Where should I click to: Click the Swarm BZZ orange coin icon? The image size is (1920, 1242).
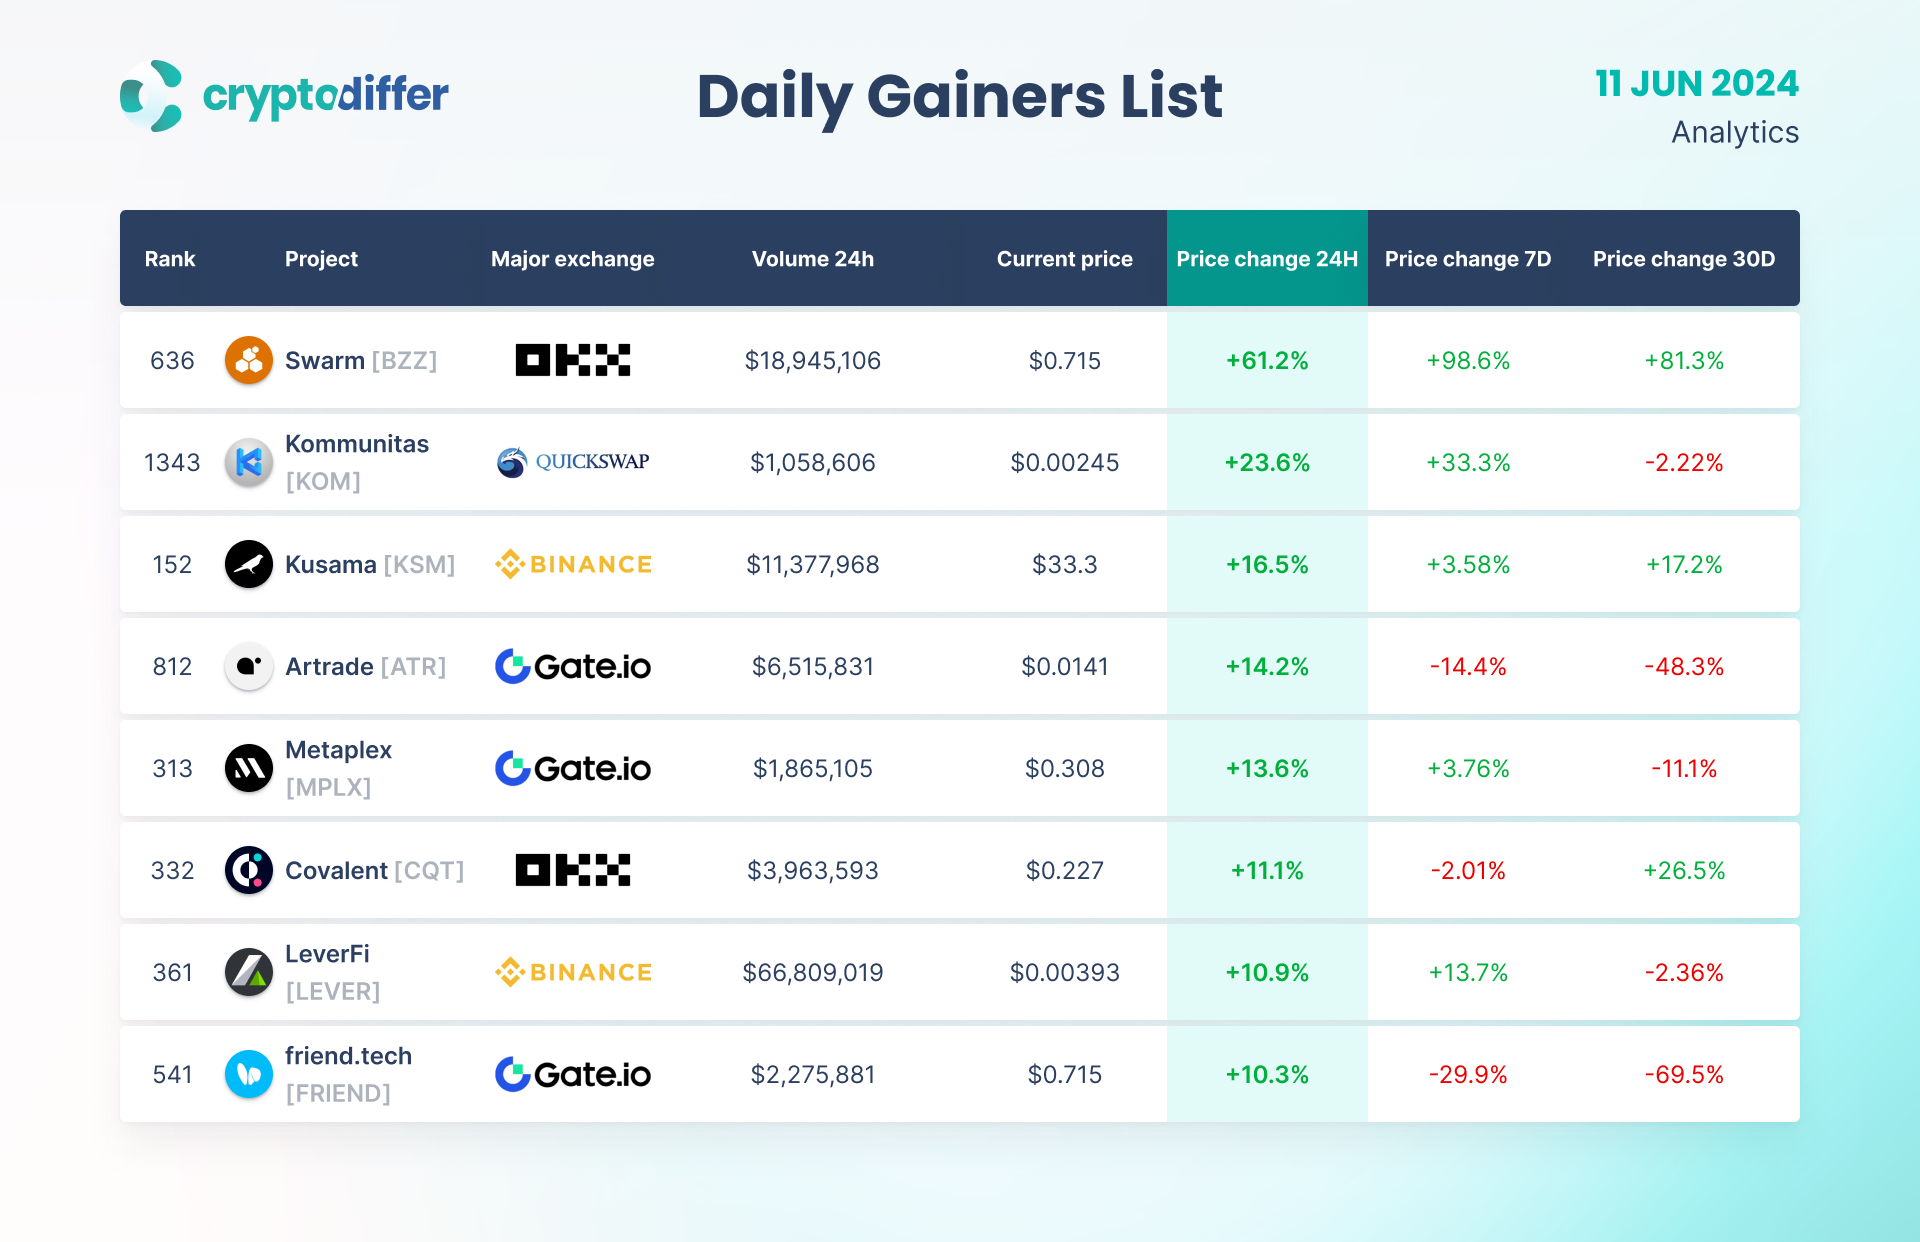point(249,360)
